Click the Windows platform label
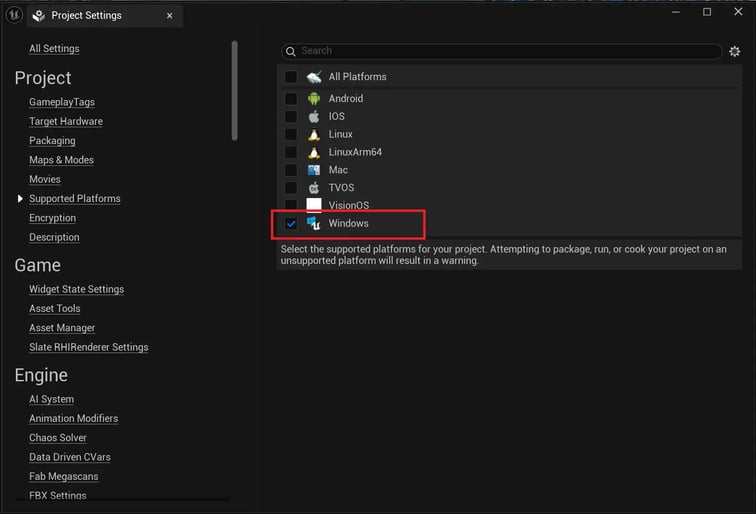 pos(349,223)
